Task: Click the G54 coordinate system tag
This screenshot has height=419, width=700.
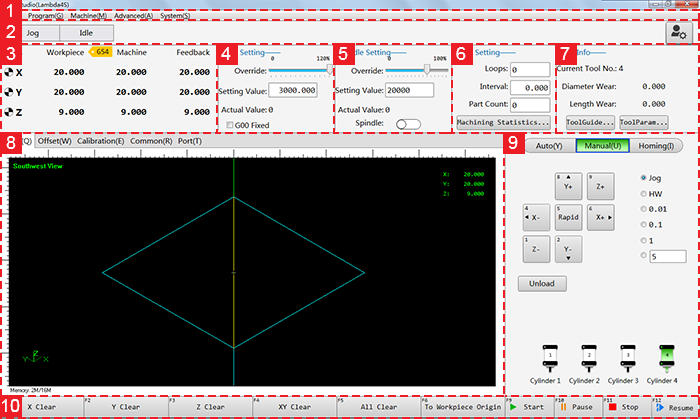Action: pyautogui.click(x=100, y=52)
